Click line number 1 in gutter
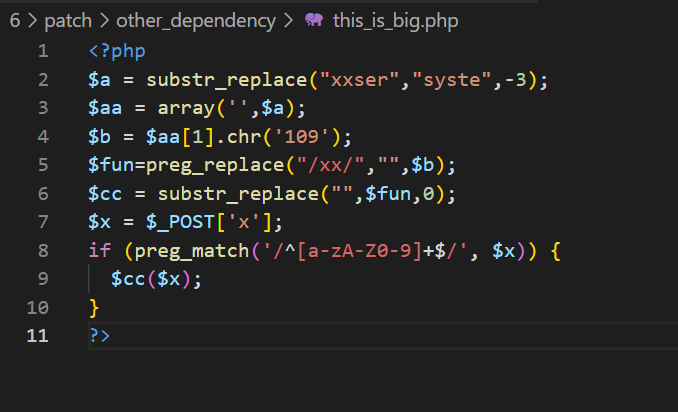The image size is (678, 412). (43, 51)
